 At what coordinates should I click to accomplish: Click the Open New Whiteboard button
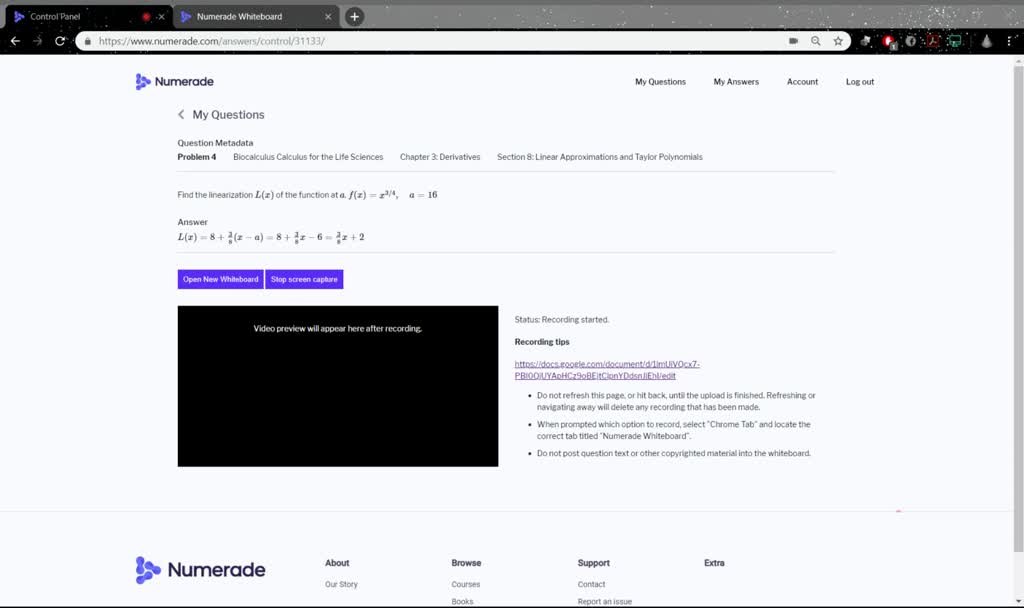click(x=220, y=279)
